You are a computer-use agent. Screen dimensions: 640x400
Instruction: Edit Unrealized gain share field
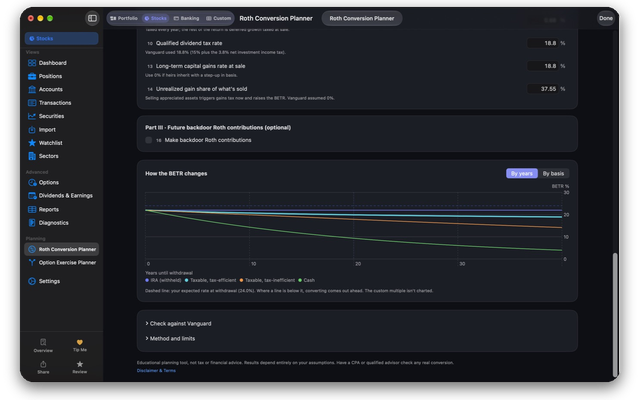point(542,89)
